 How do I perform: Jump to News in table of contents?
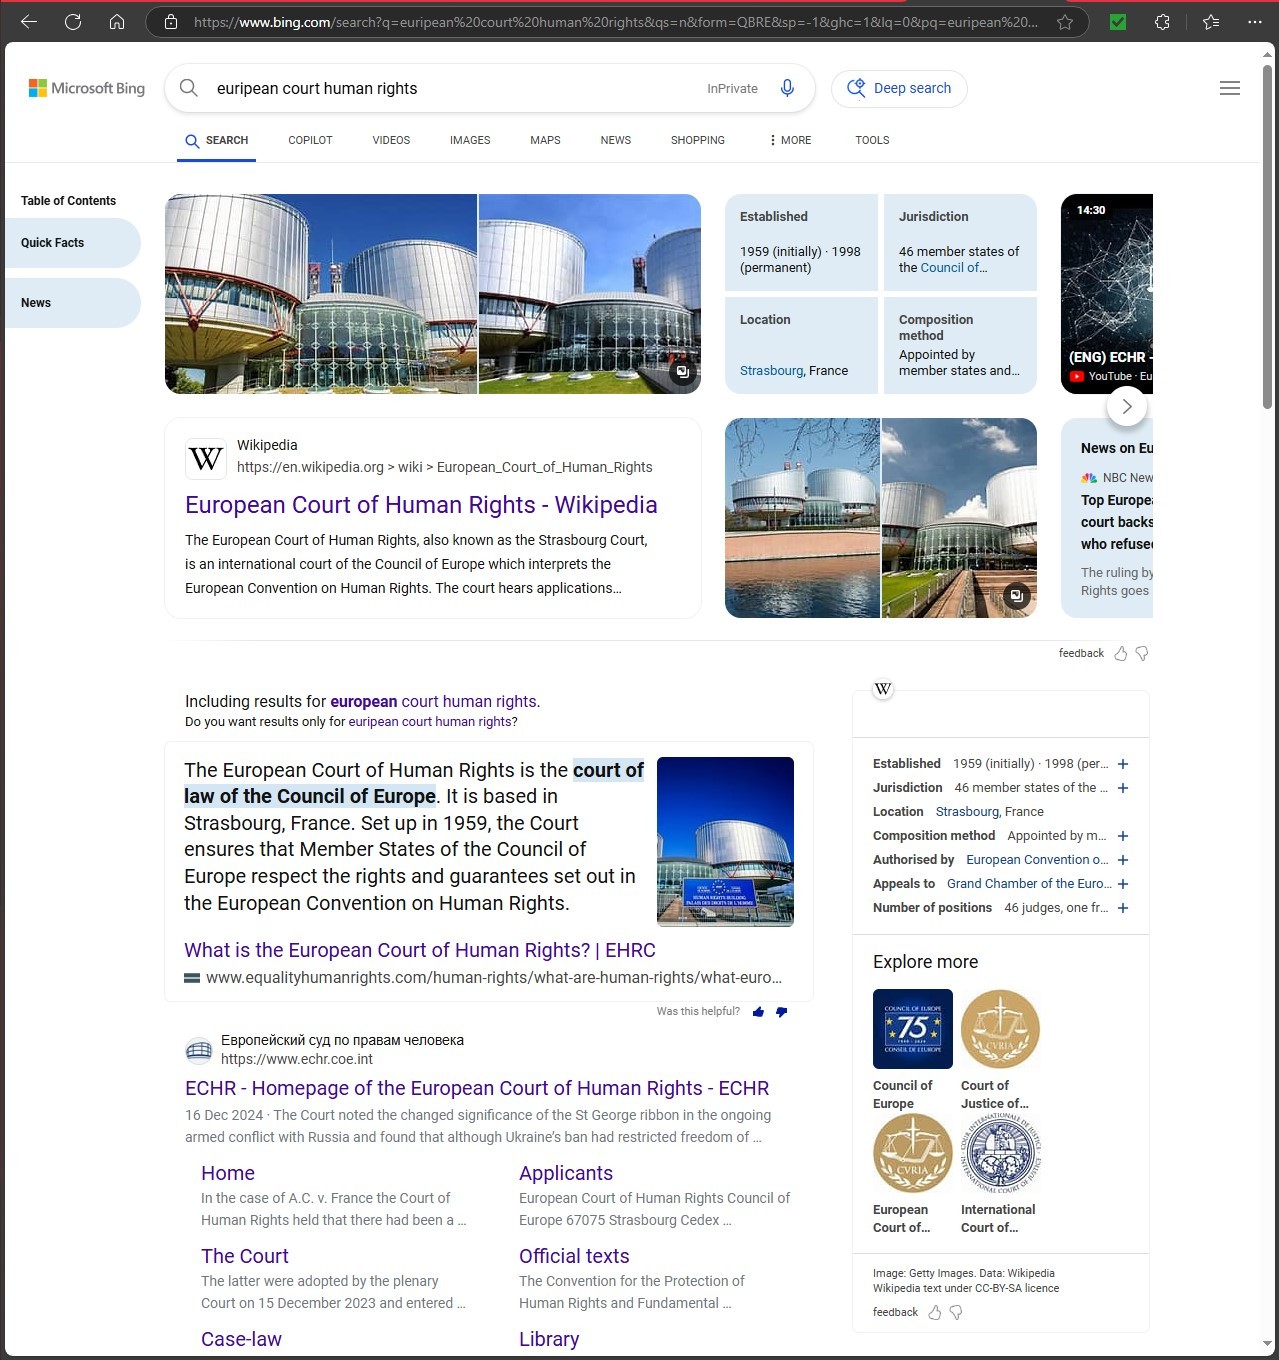point(72,303)
